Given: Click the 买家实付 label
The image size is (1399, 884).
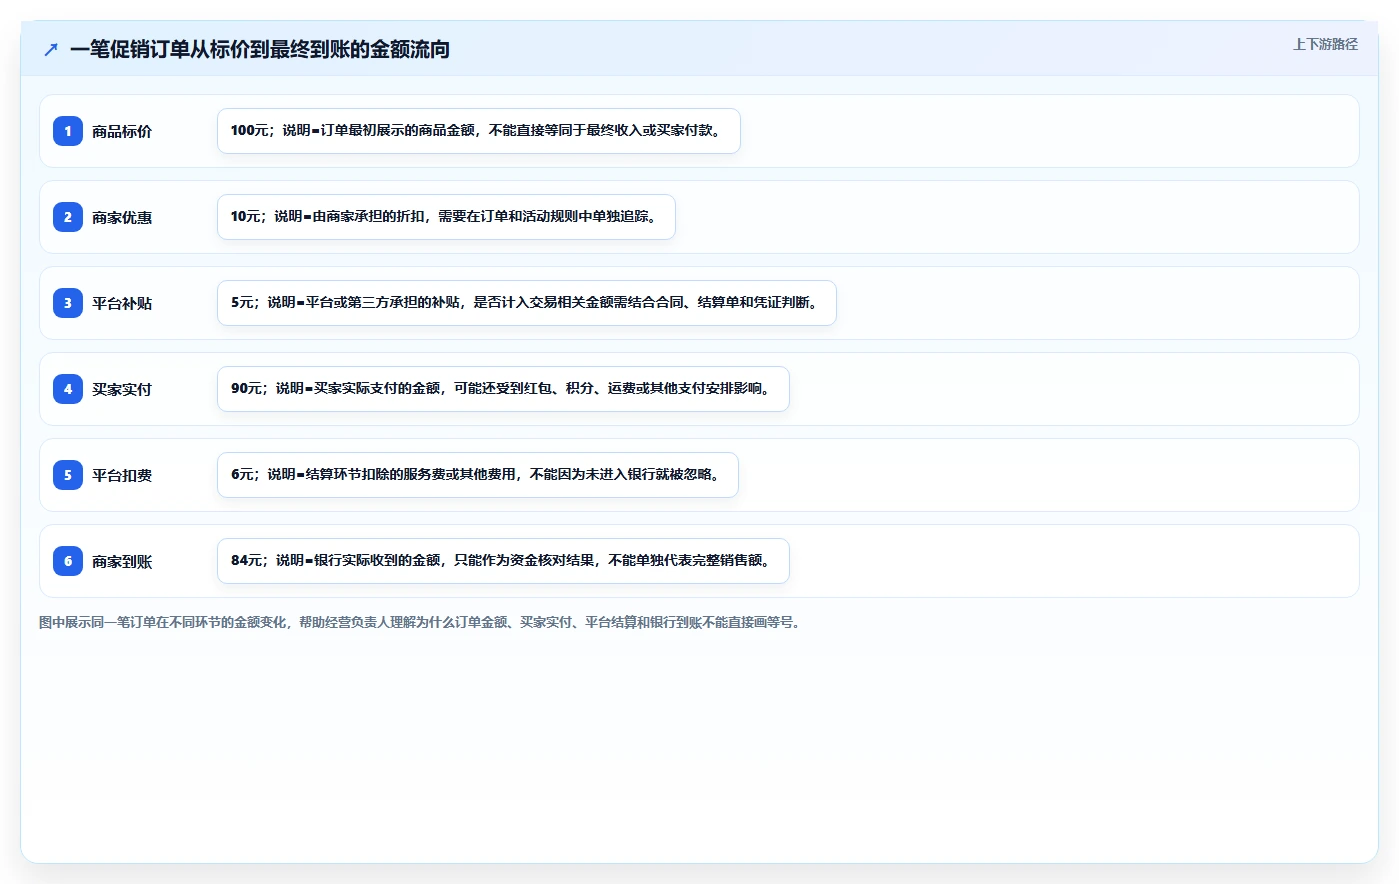Looking at the screenshot, I should tap(122, 389).
